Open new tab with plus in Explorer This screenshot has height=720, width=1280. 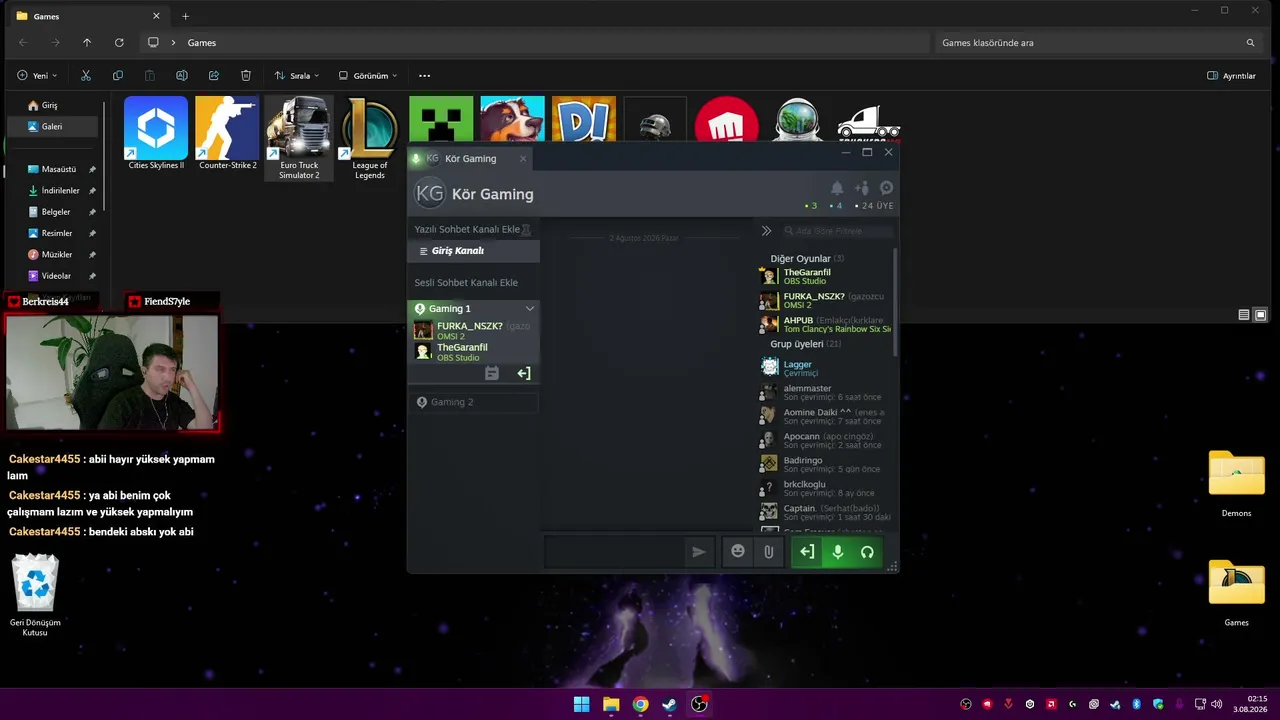tap(185, 16)
